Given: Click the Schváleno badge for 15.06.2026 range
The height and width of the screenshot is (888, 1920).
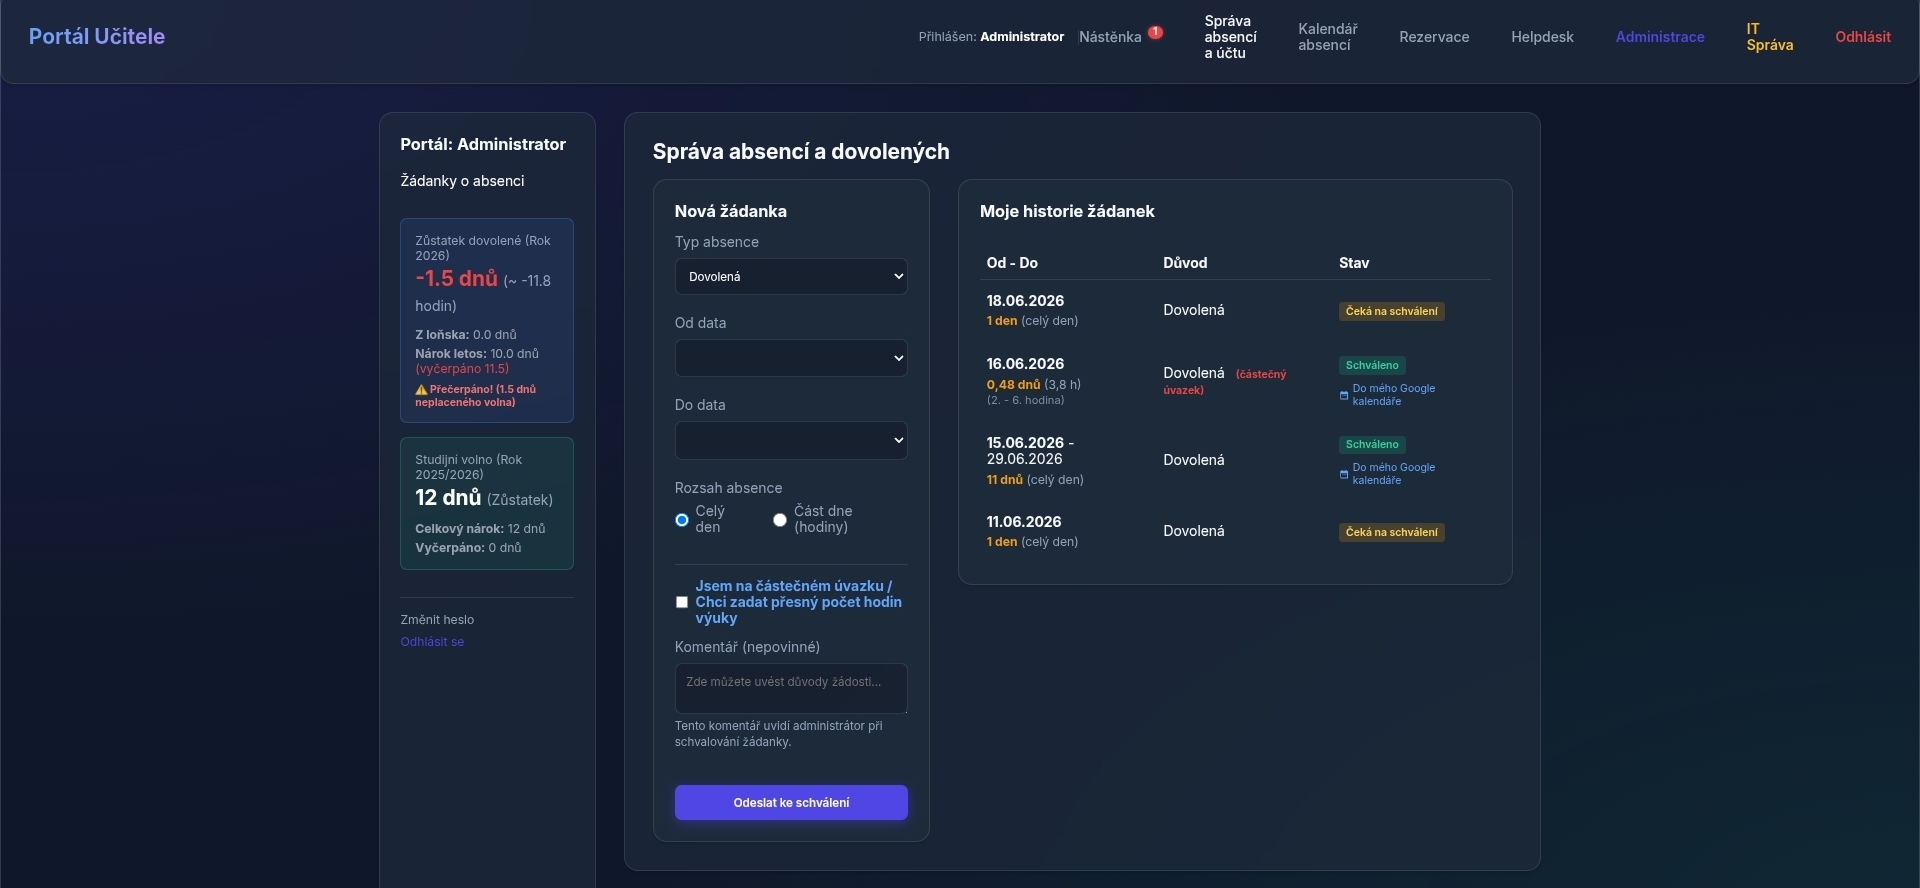Looking at the screenshot, I should [x=1372, y=445].
